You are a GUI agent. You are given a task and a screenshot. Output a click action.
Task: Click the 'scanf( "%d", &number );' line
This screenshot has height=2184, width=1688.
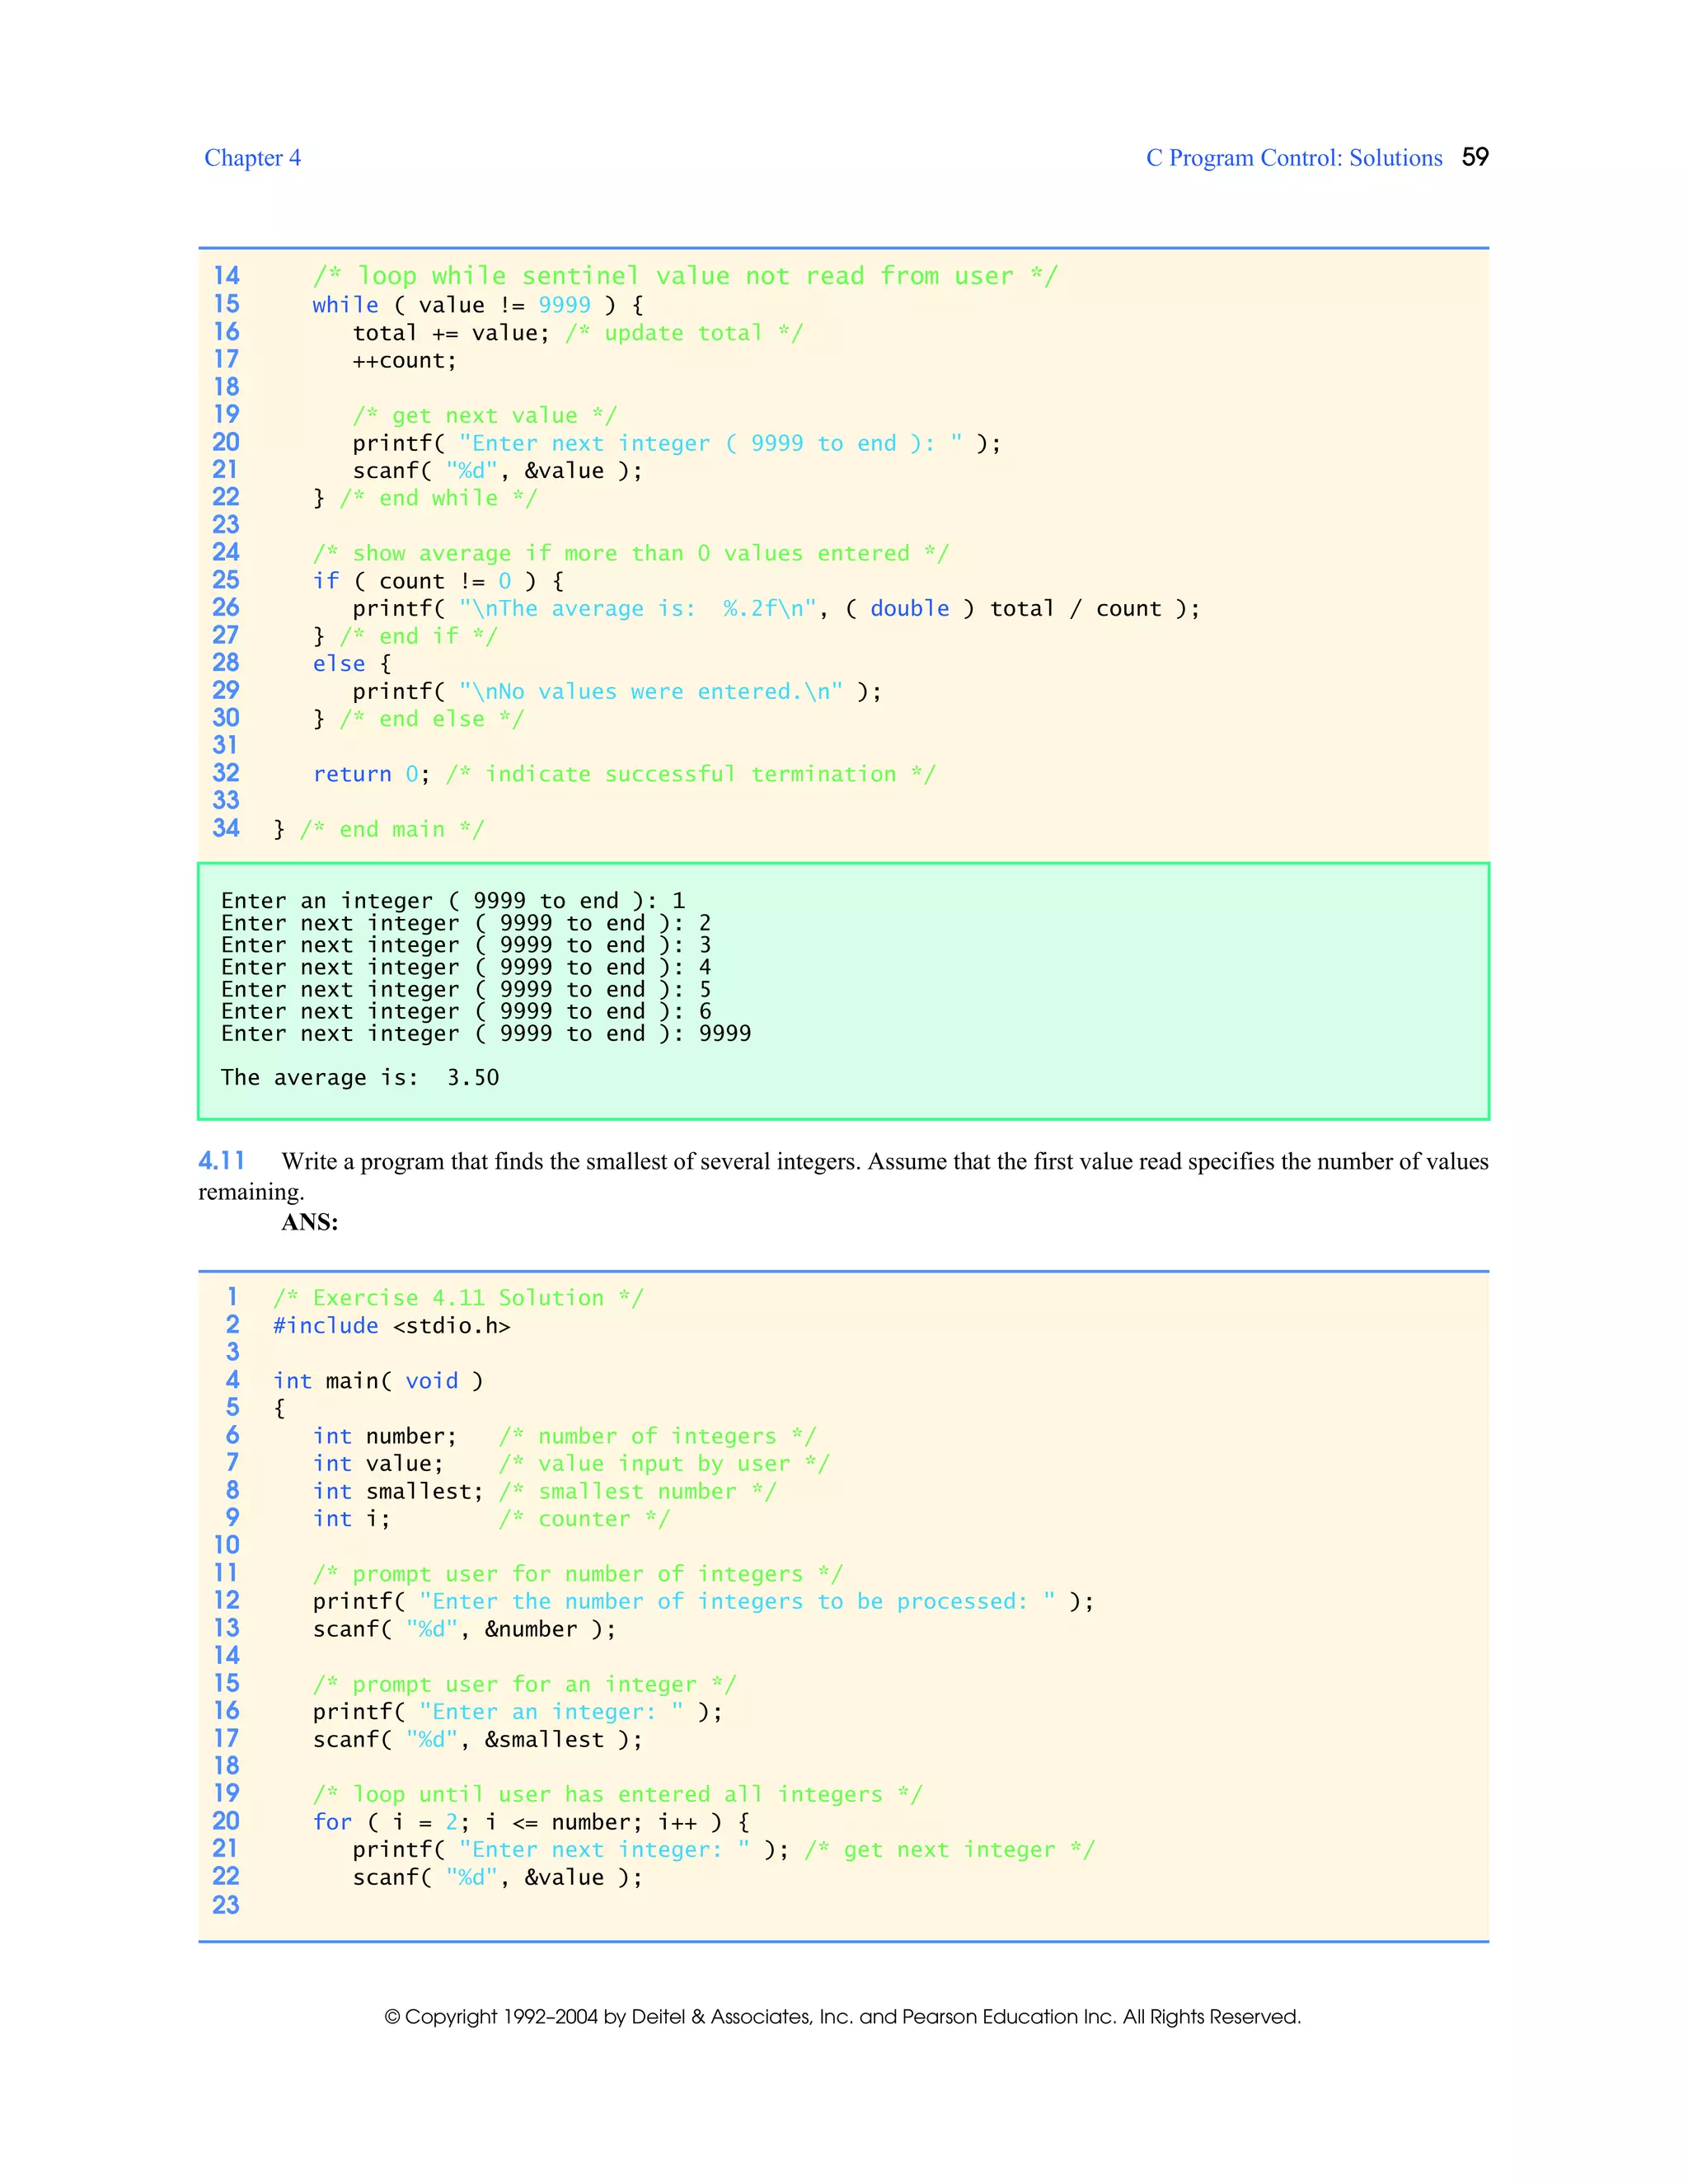click(464, 1629)
